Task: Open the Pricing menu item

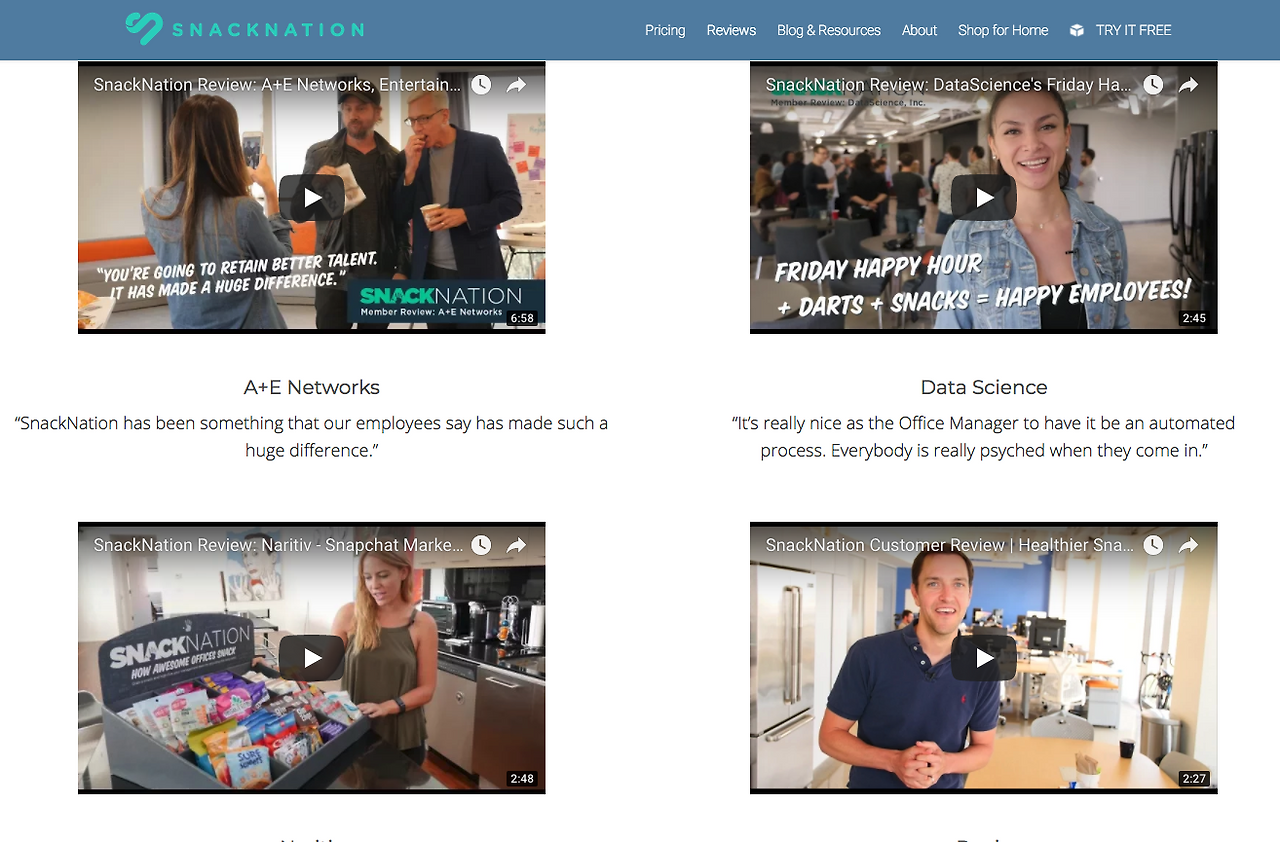Action: (x=665, y=30)
